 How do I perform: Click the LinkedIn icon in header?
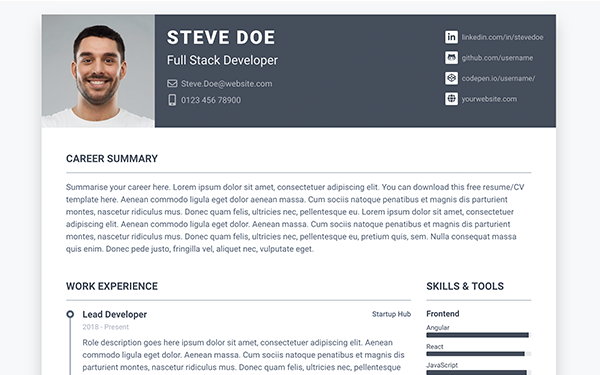tap(451, 37)
